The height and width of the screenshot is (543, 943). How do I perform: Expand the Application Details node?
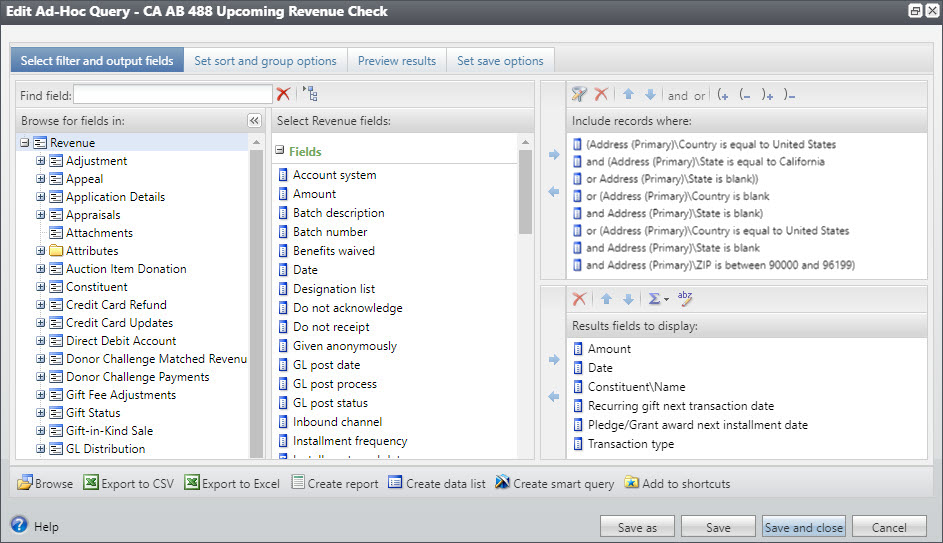point(40,197)
